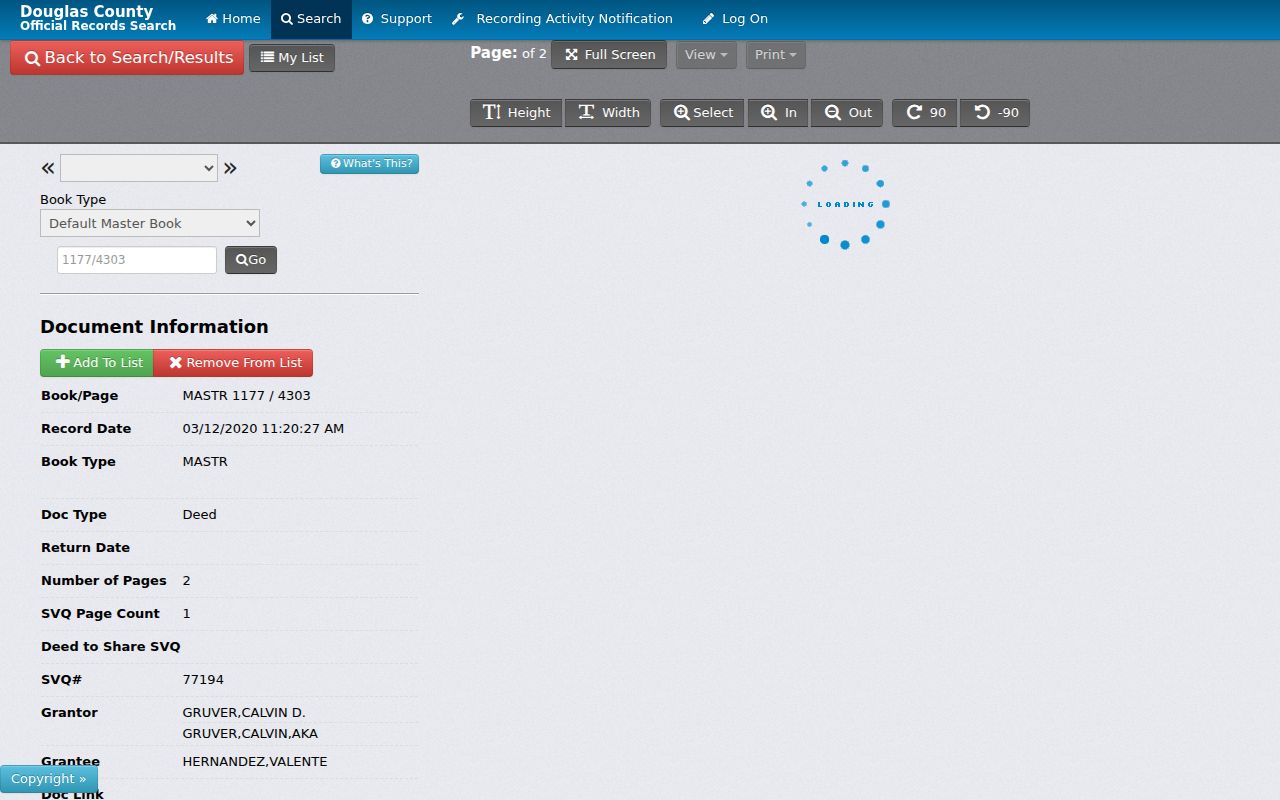1280x800 pixels.
Task: Open My List
Action: coord(292,58)
